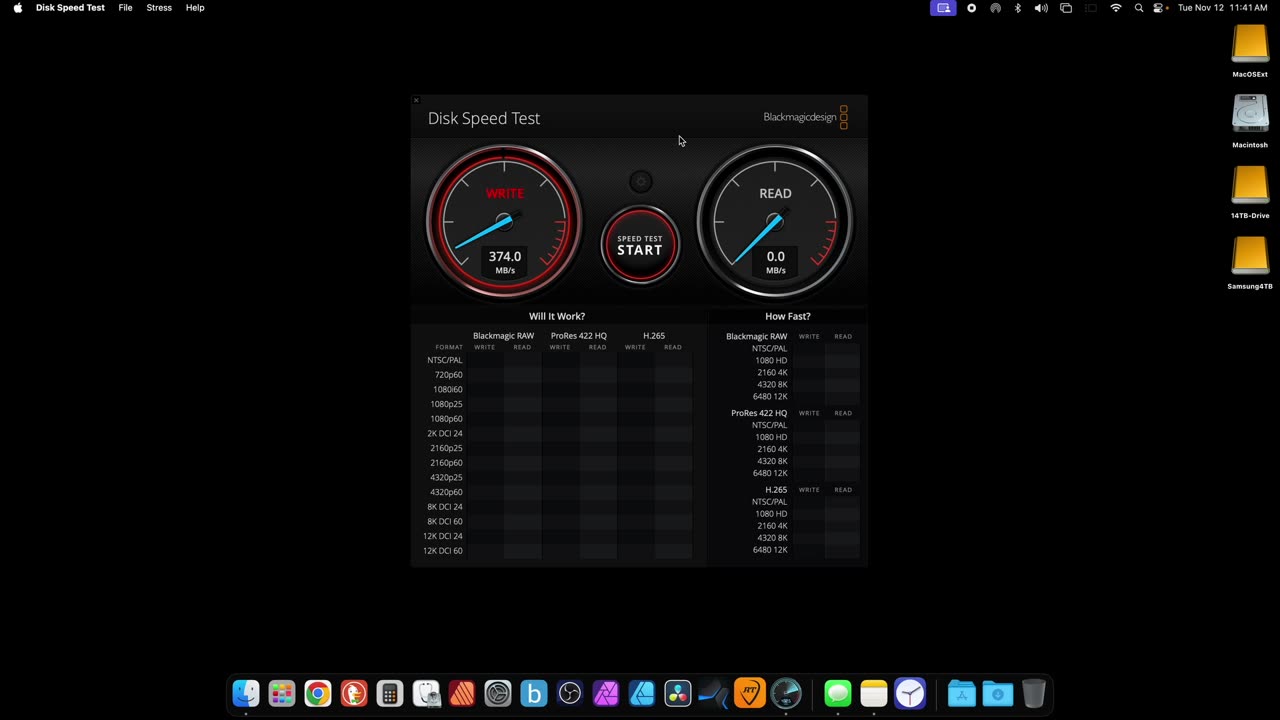Open the clock app in the Dock
This screenshot has height=720, width=1280.
pos(910,693)
